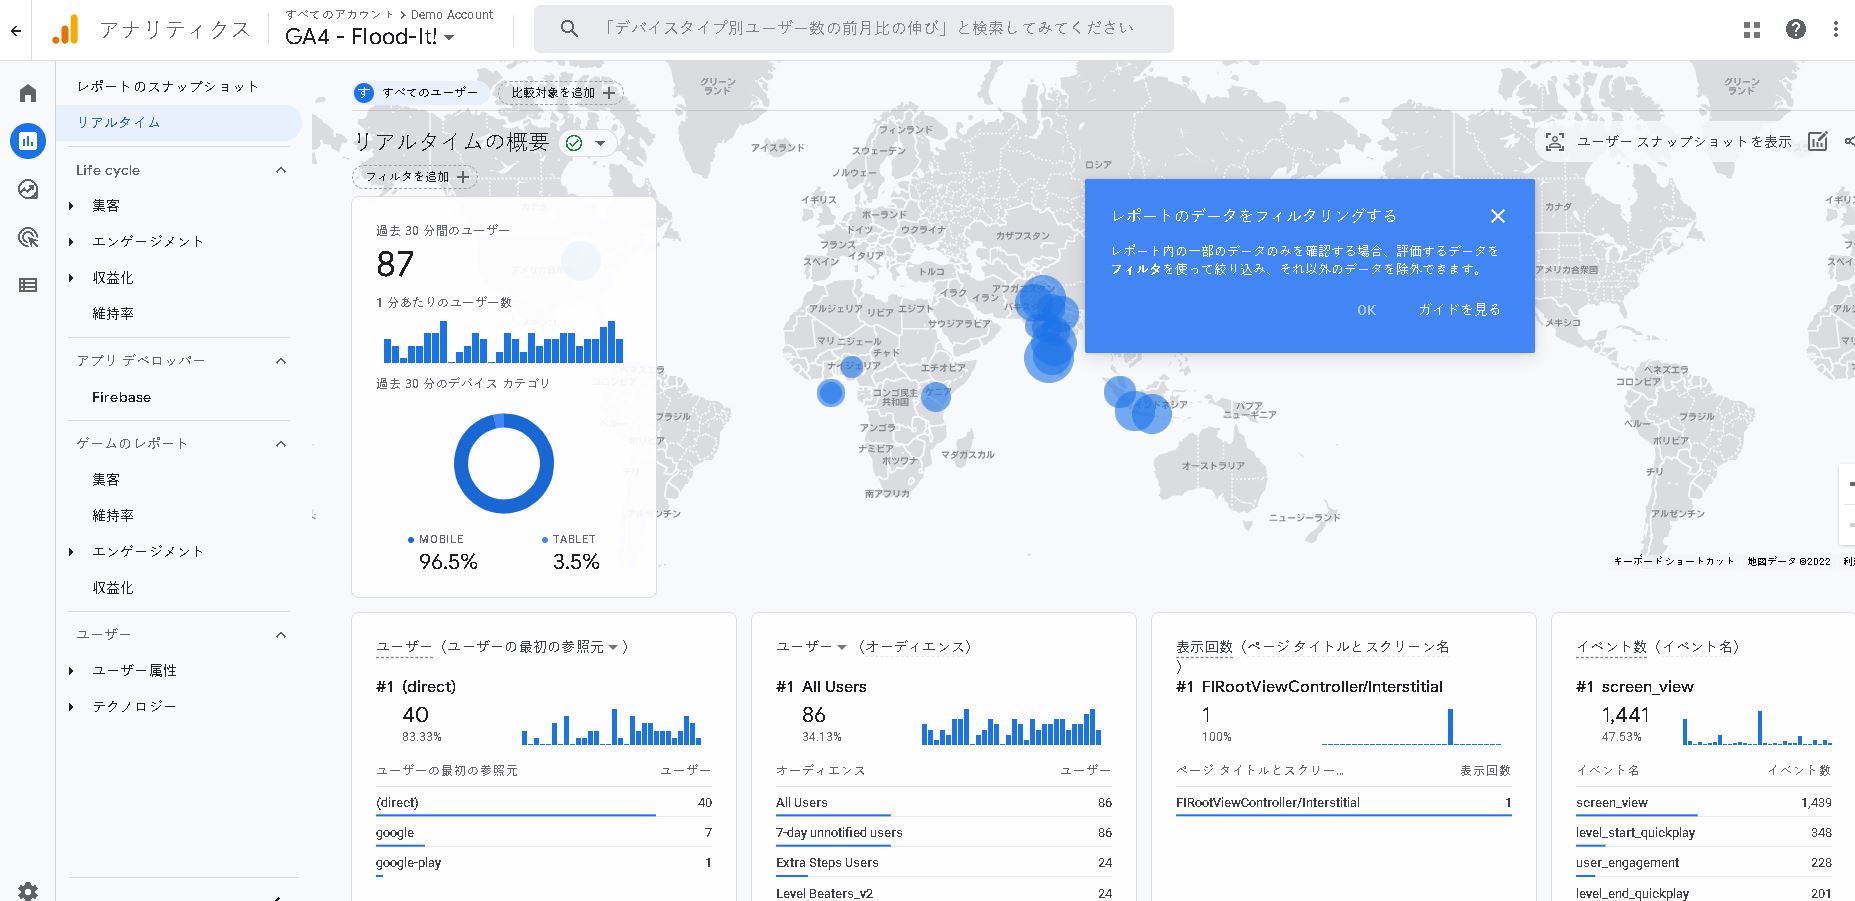Expand エンゲージメント under game reports
The image size is (1855, 901).
point(71,552)
